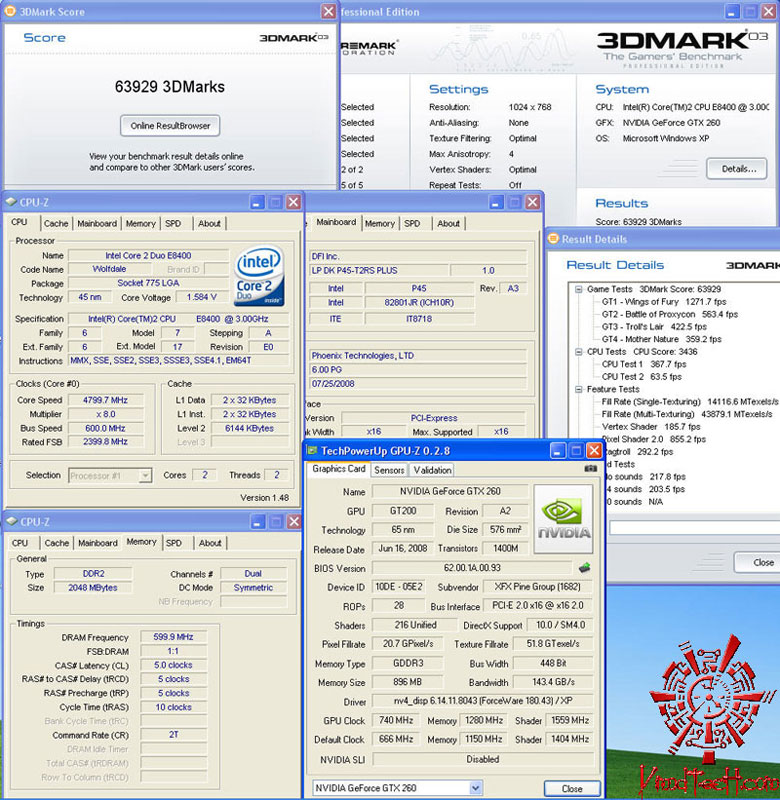Click mainboard model LP DK P45-T2RS PLUS
Viewport: 780px width, 800px height.
[380, 270]
